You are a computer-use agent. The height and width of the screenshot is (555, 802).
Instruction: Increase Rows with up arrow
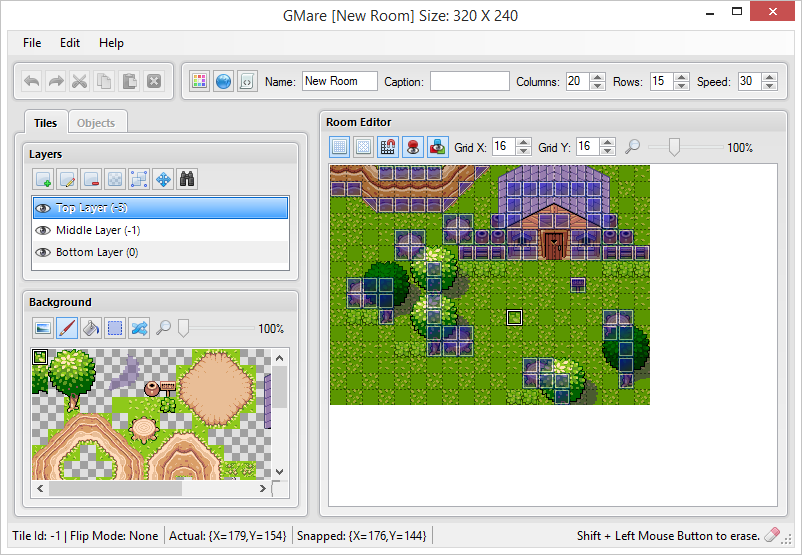point(681,77)
